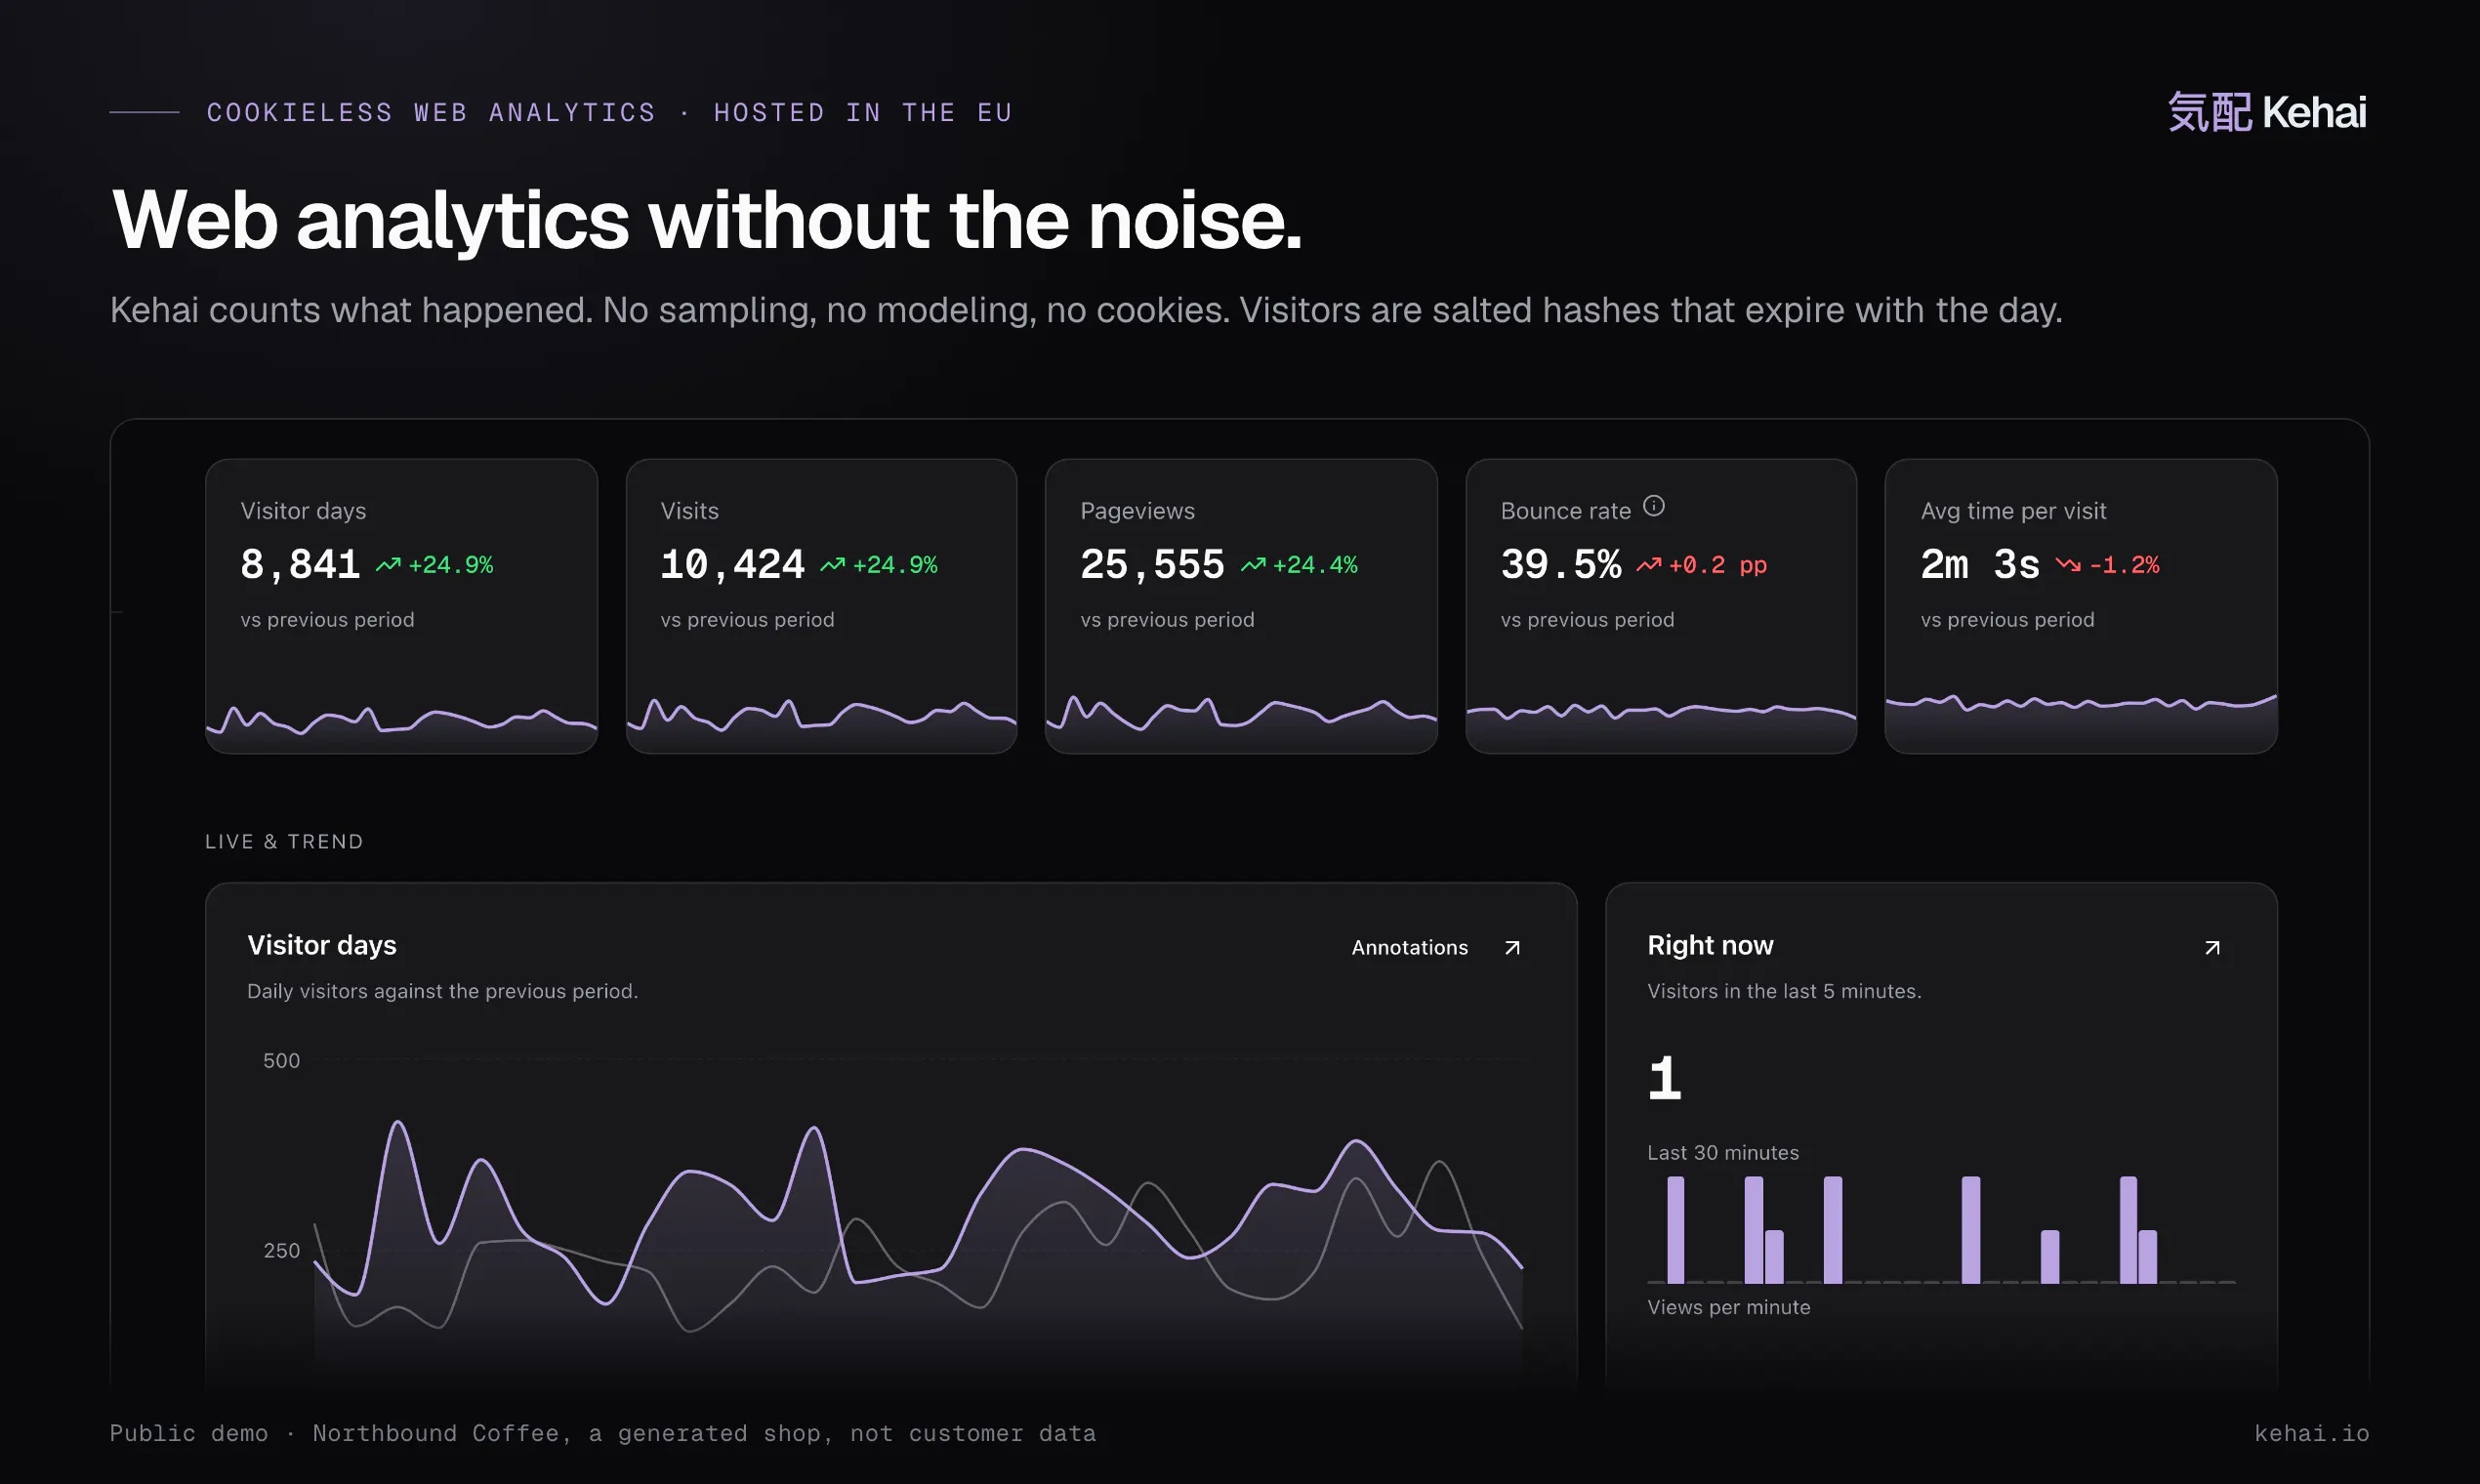Screen dimensions: 2480x1484
Task: Click the Cookieless Web Analytics tagline
Action: point(610,112)
